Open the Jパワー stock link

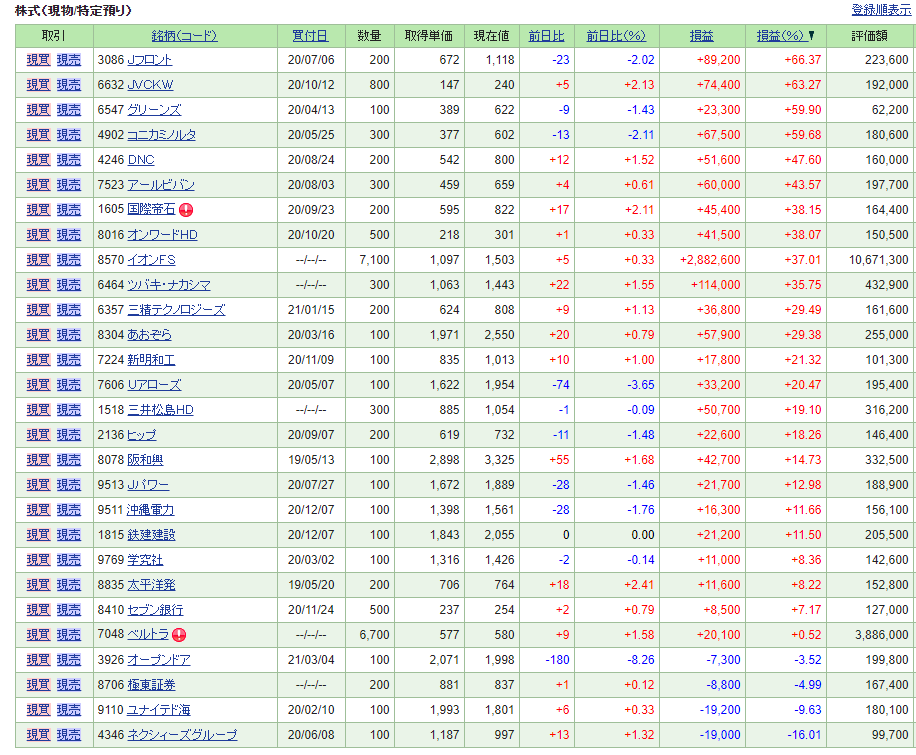[x=148, y=485]
